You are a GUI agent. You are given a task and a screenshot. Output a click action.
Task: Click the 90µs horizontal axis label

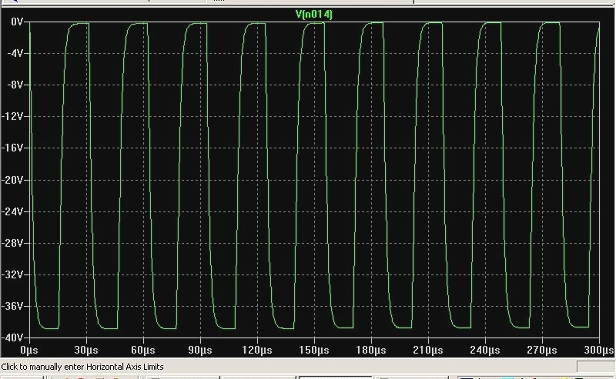coord(200,350)
